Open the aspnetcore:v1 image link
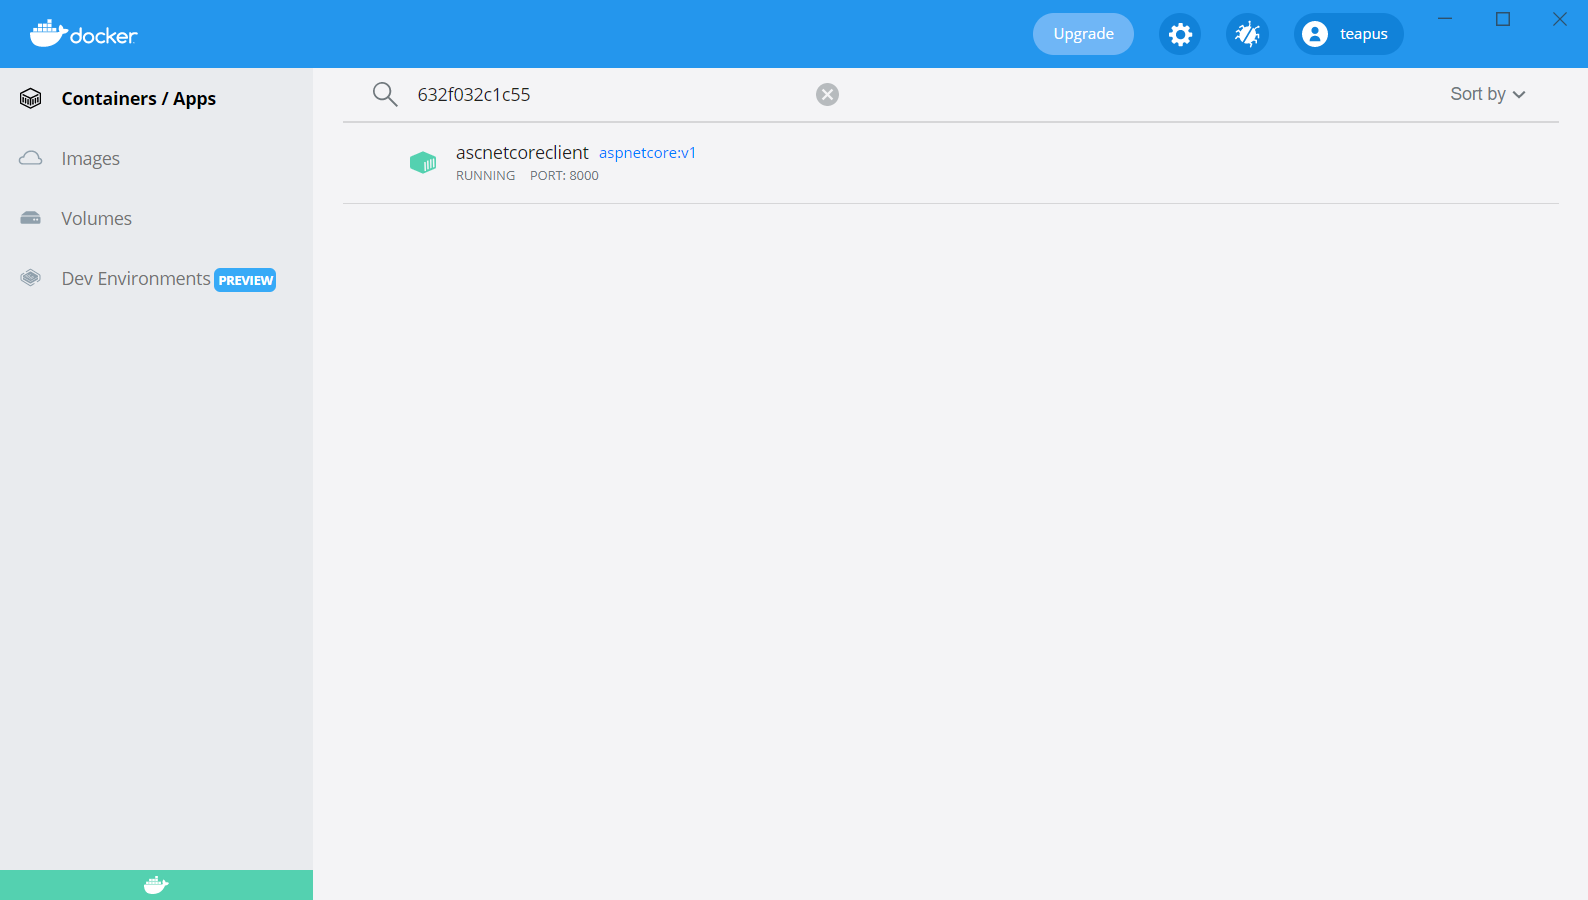The image size is (1588, 900). pos(647,153)
